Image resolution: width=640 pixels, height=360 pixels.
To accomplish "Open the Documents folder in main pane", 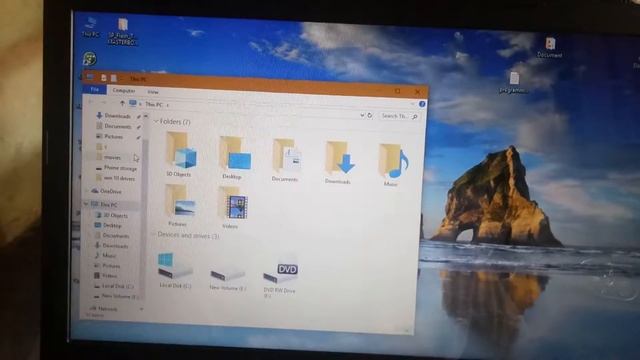I will (286, 160).
